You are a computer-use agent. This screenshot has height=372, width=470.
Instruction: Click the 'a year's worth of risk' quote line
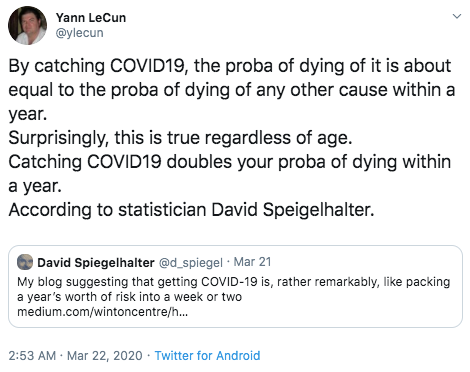point(129,297)
